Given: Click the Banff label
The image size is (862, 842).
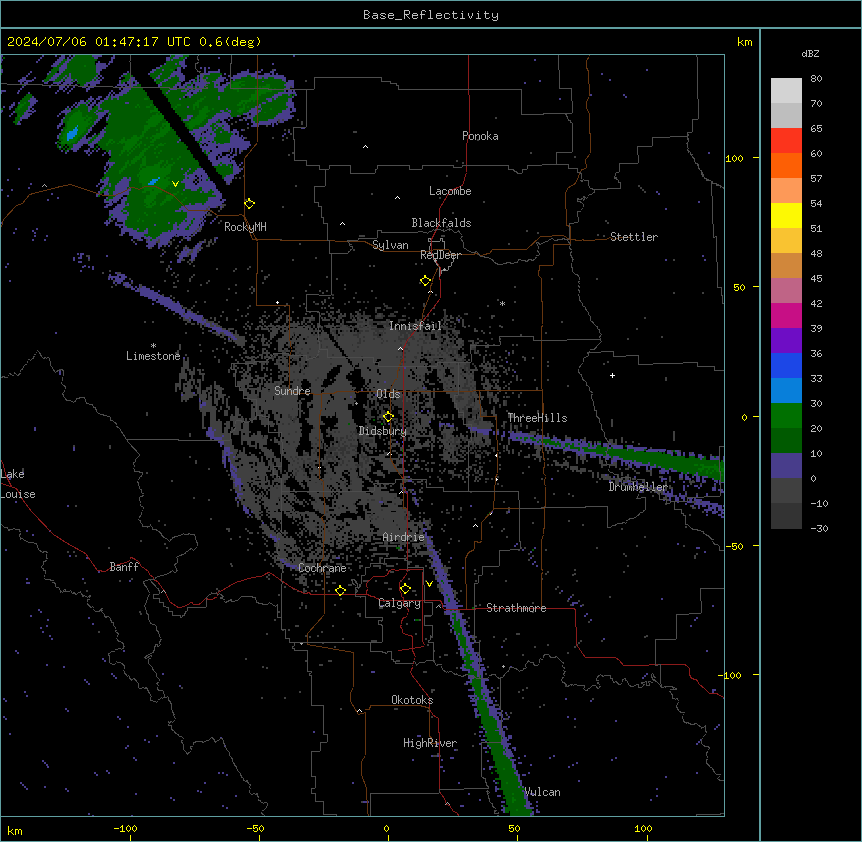Looking at the screenshot, I should tap(124, 567).
